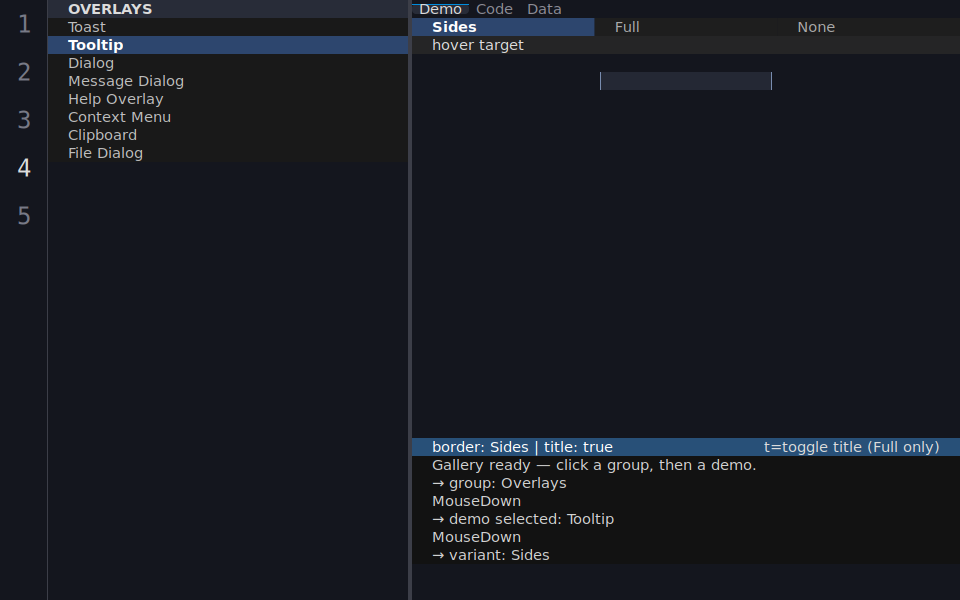The height and width of the screenshot is (600, 960).
Task: Go to group 3 in the number rail
Action: point(24,120)
